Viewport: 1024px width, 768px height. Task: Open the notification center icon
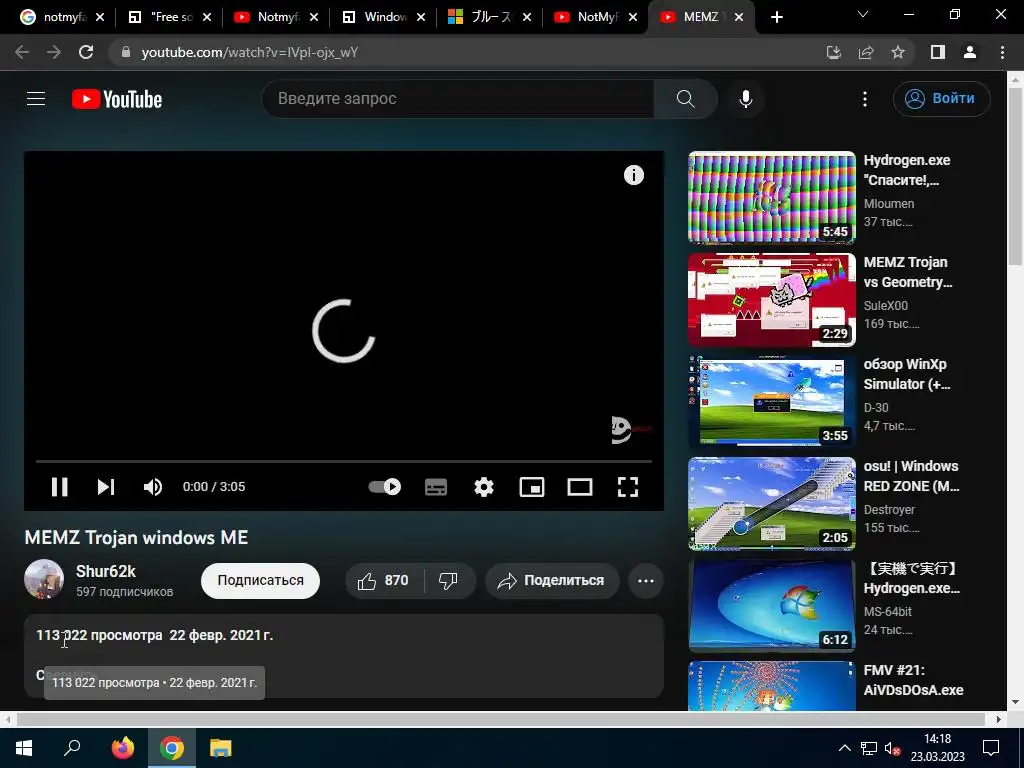991,748
